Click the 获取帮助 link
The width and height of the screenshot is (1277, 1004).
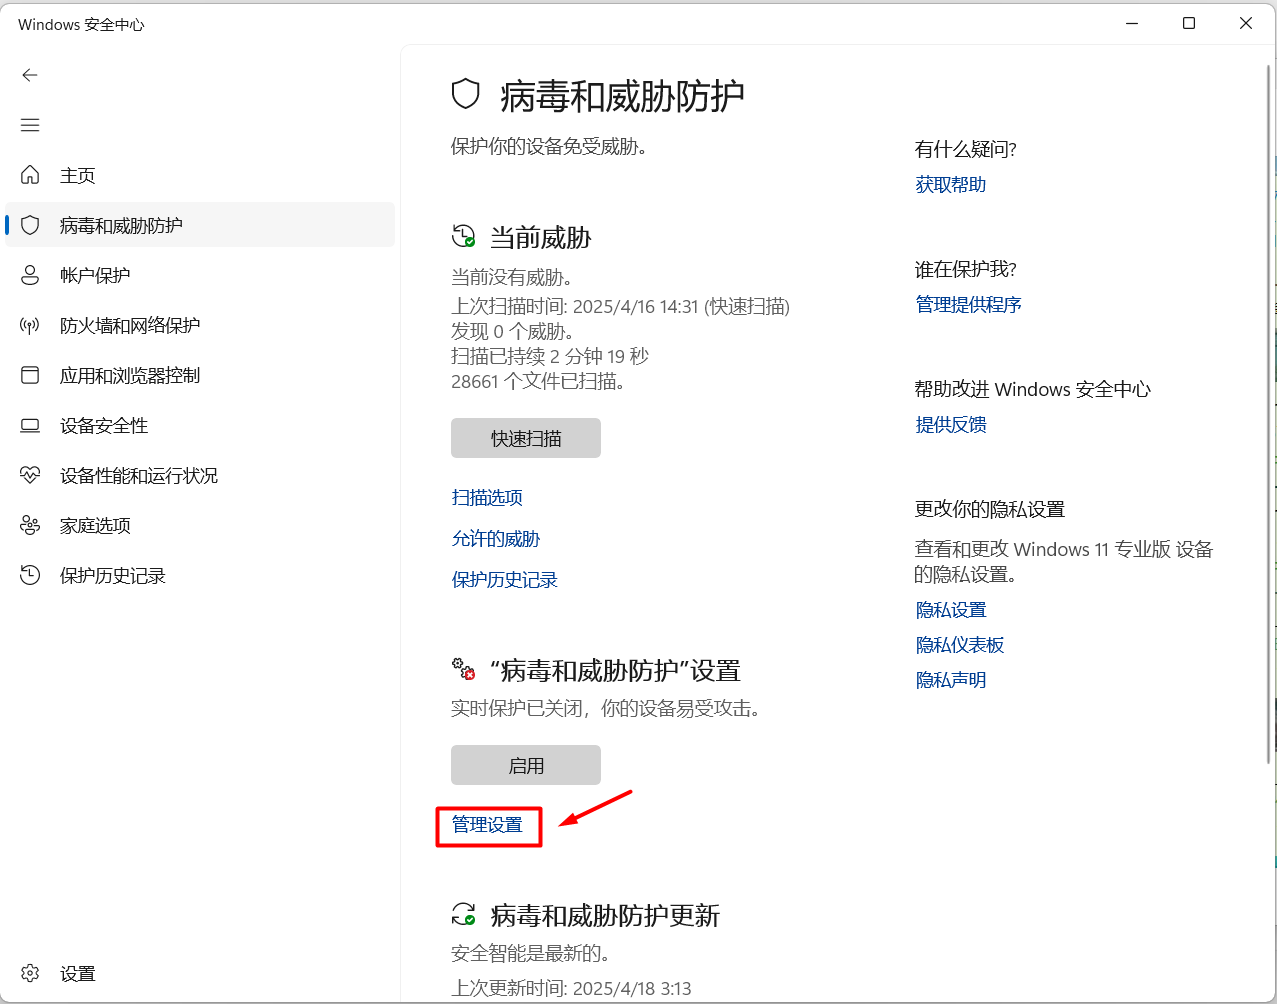click(951, 184)
